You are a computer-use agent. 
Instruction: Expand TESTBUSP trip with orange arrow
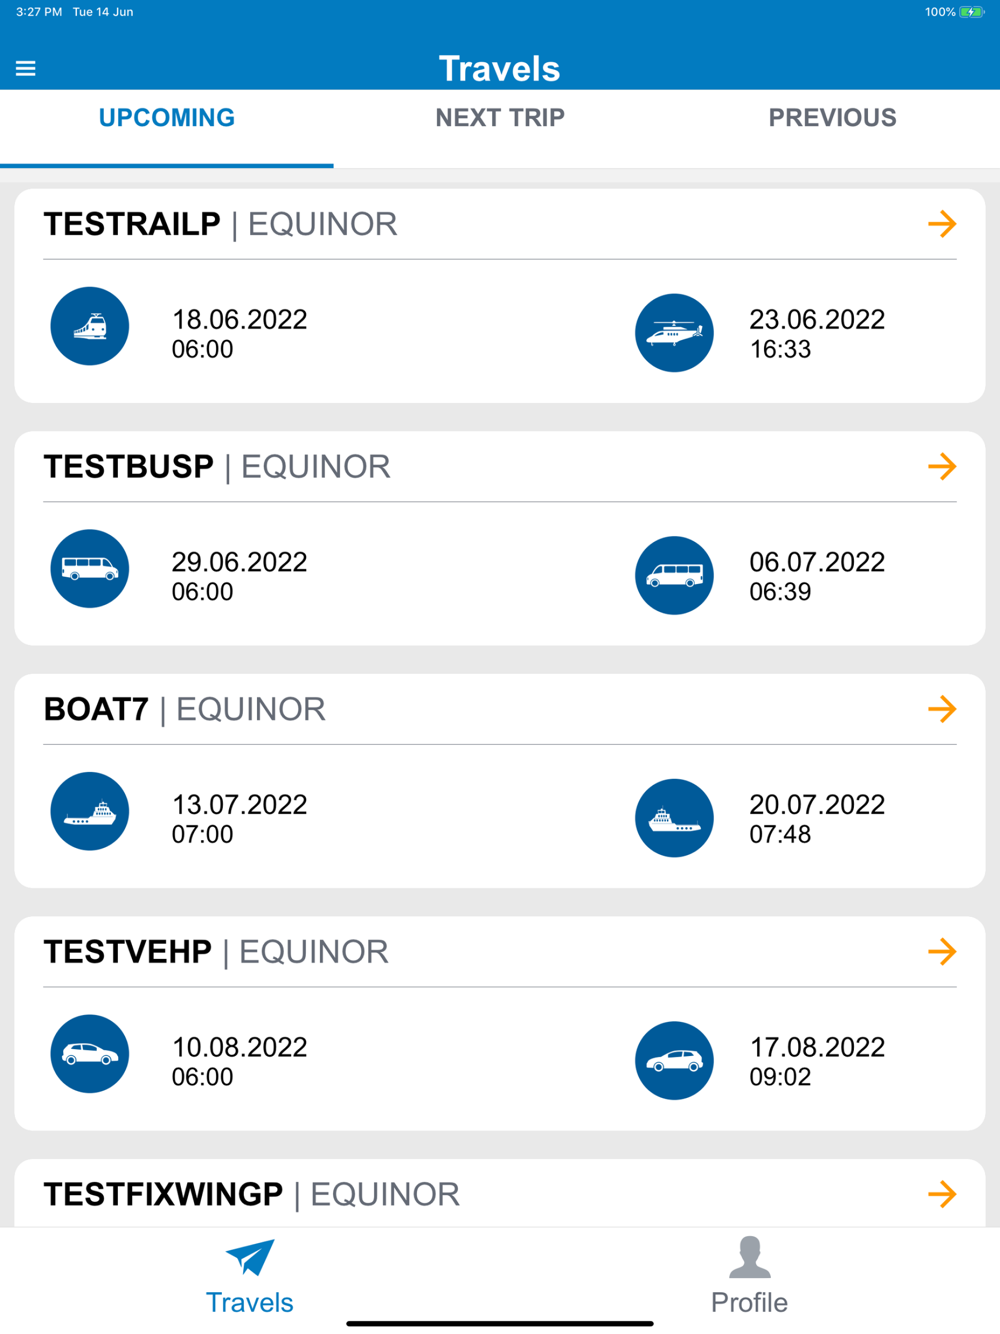coord(941,466)
